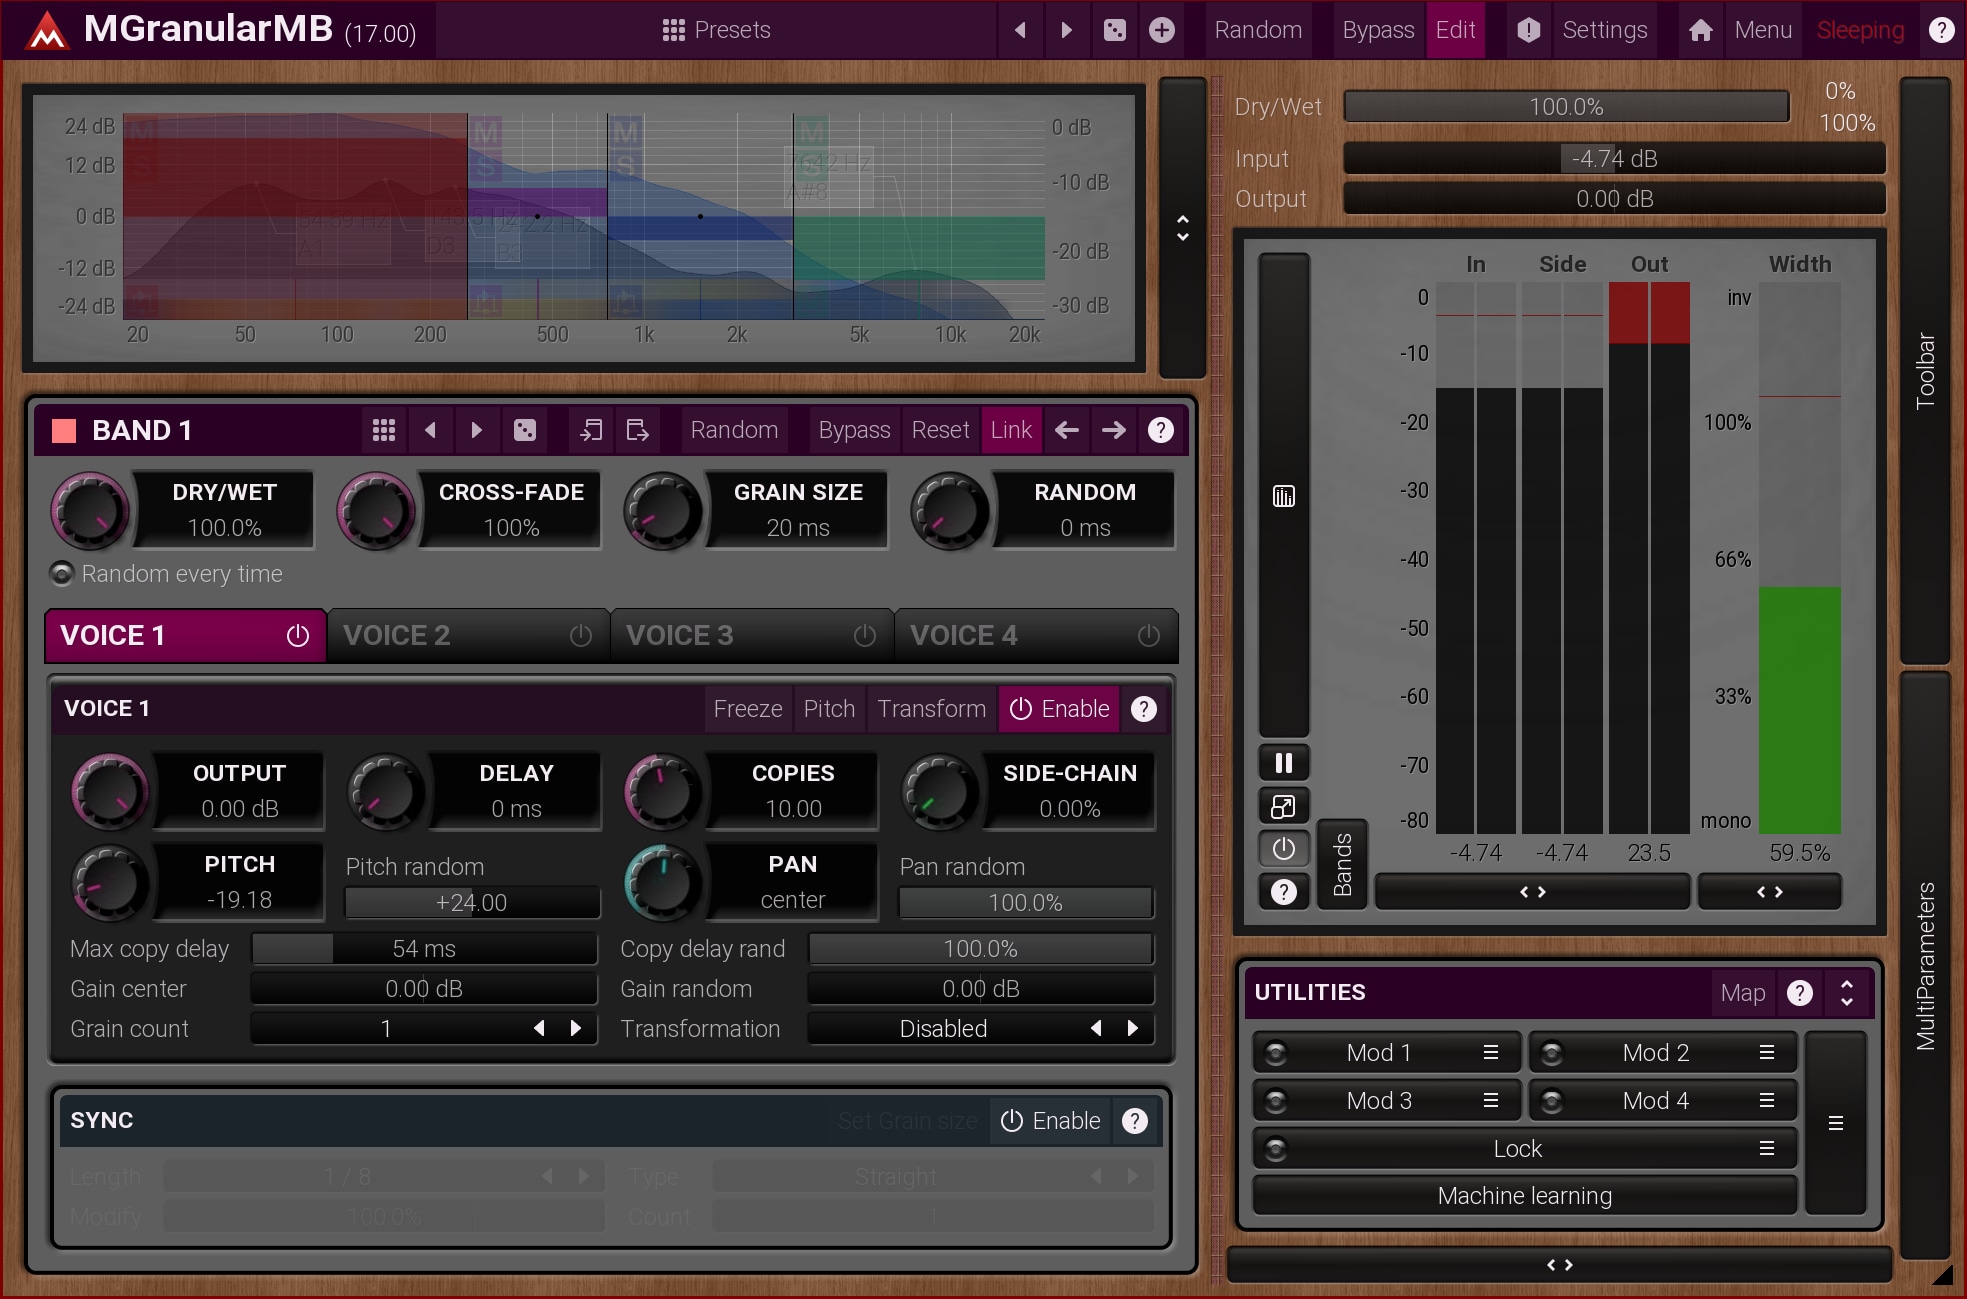
Task: Select the next Transformation option with the arrow
Action: coord(1132,1028)
